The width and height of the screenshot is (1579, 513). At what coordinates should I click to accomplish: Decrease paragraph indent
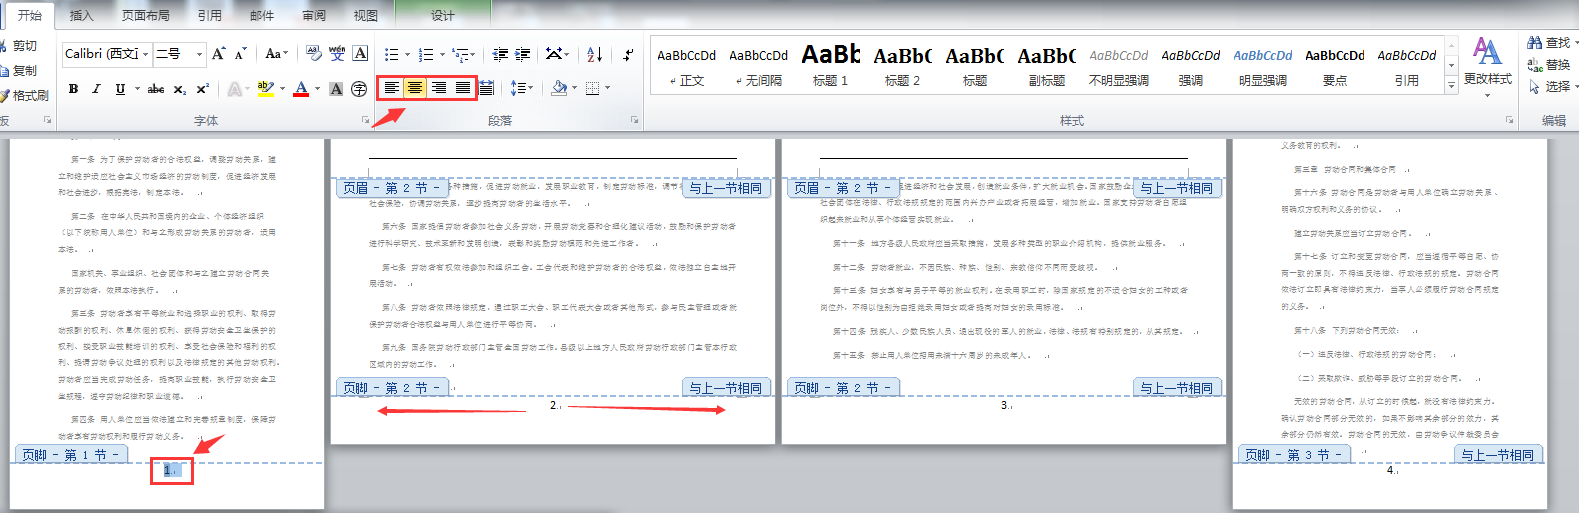500,54
